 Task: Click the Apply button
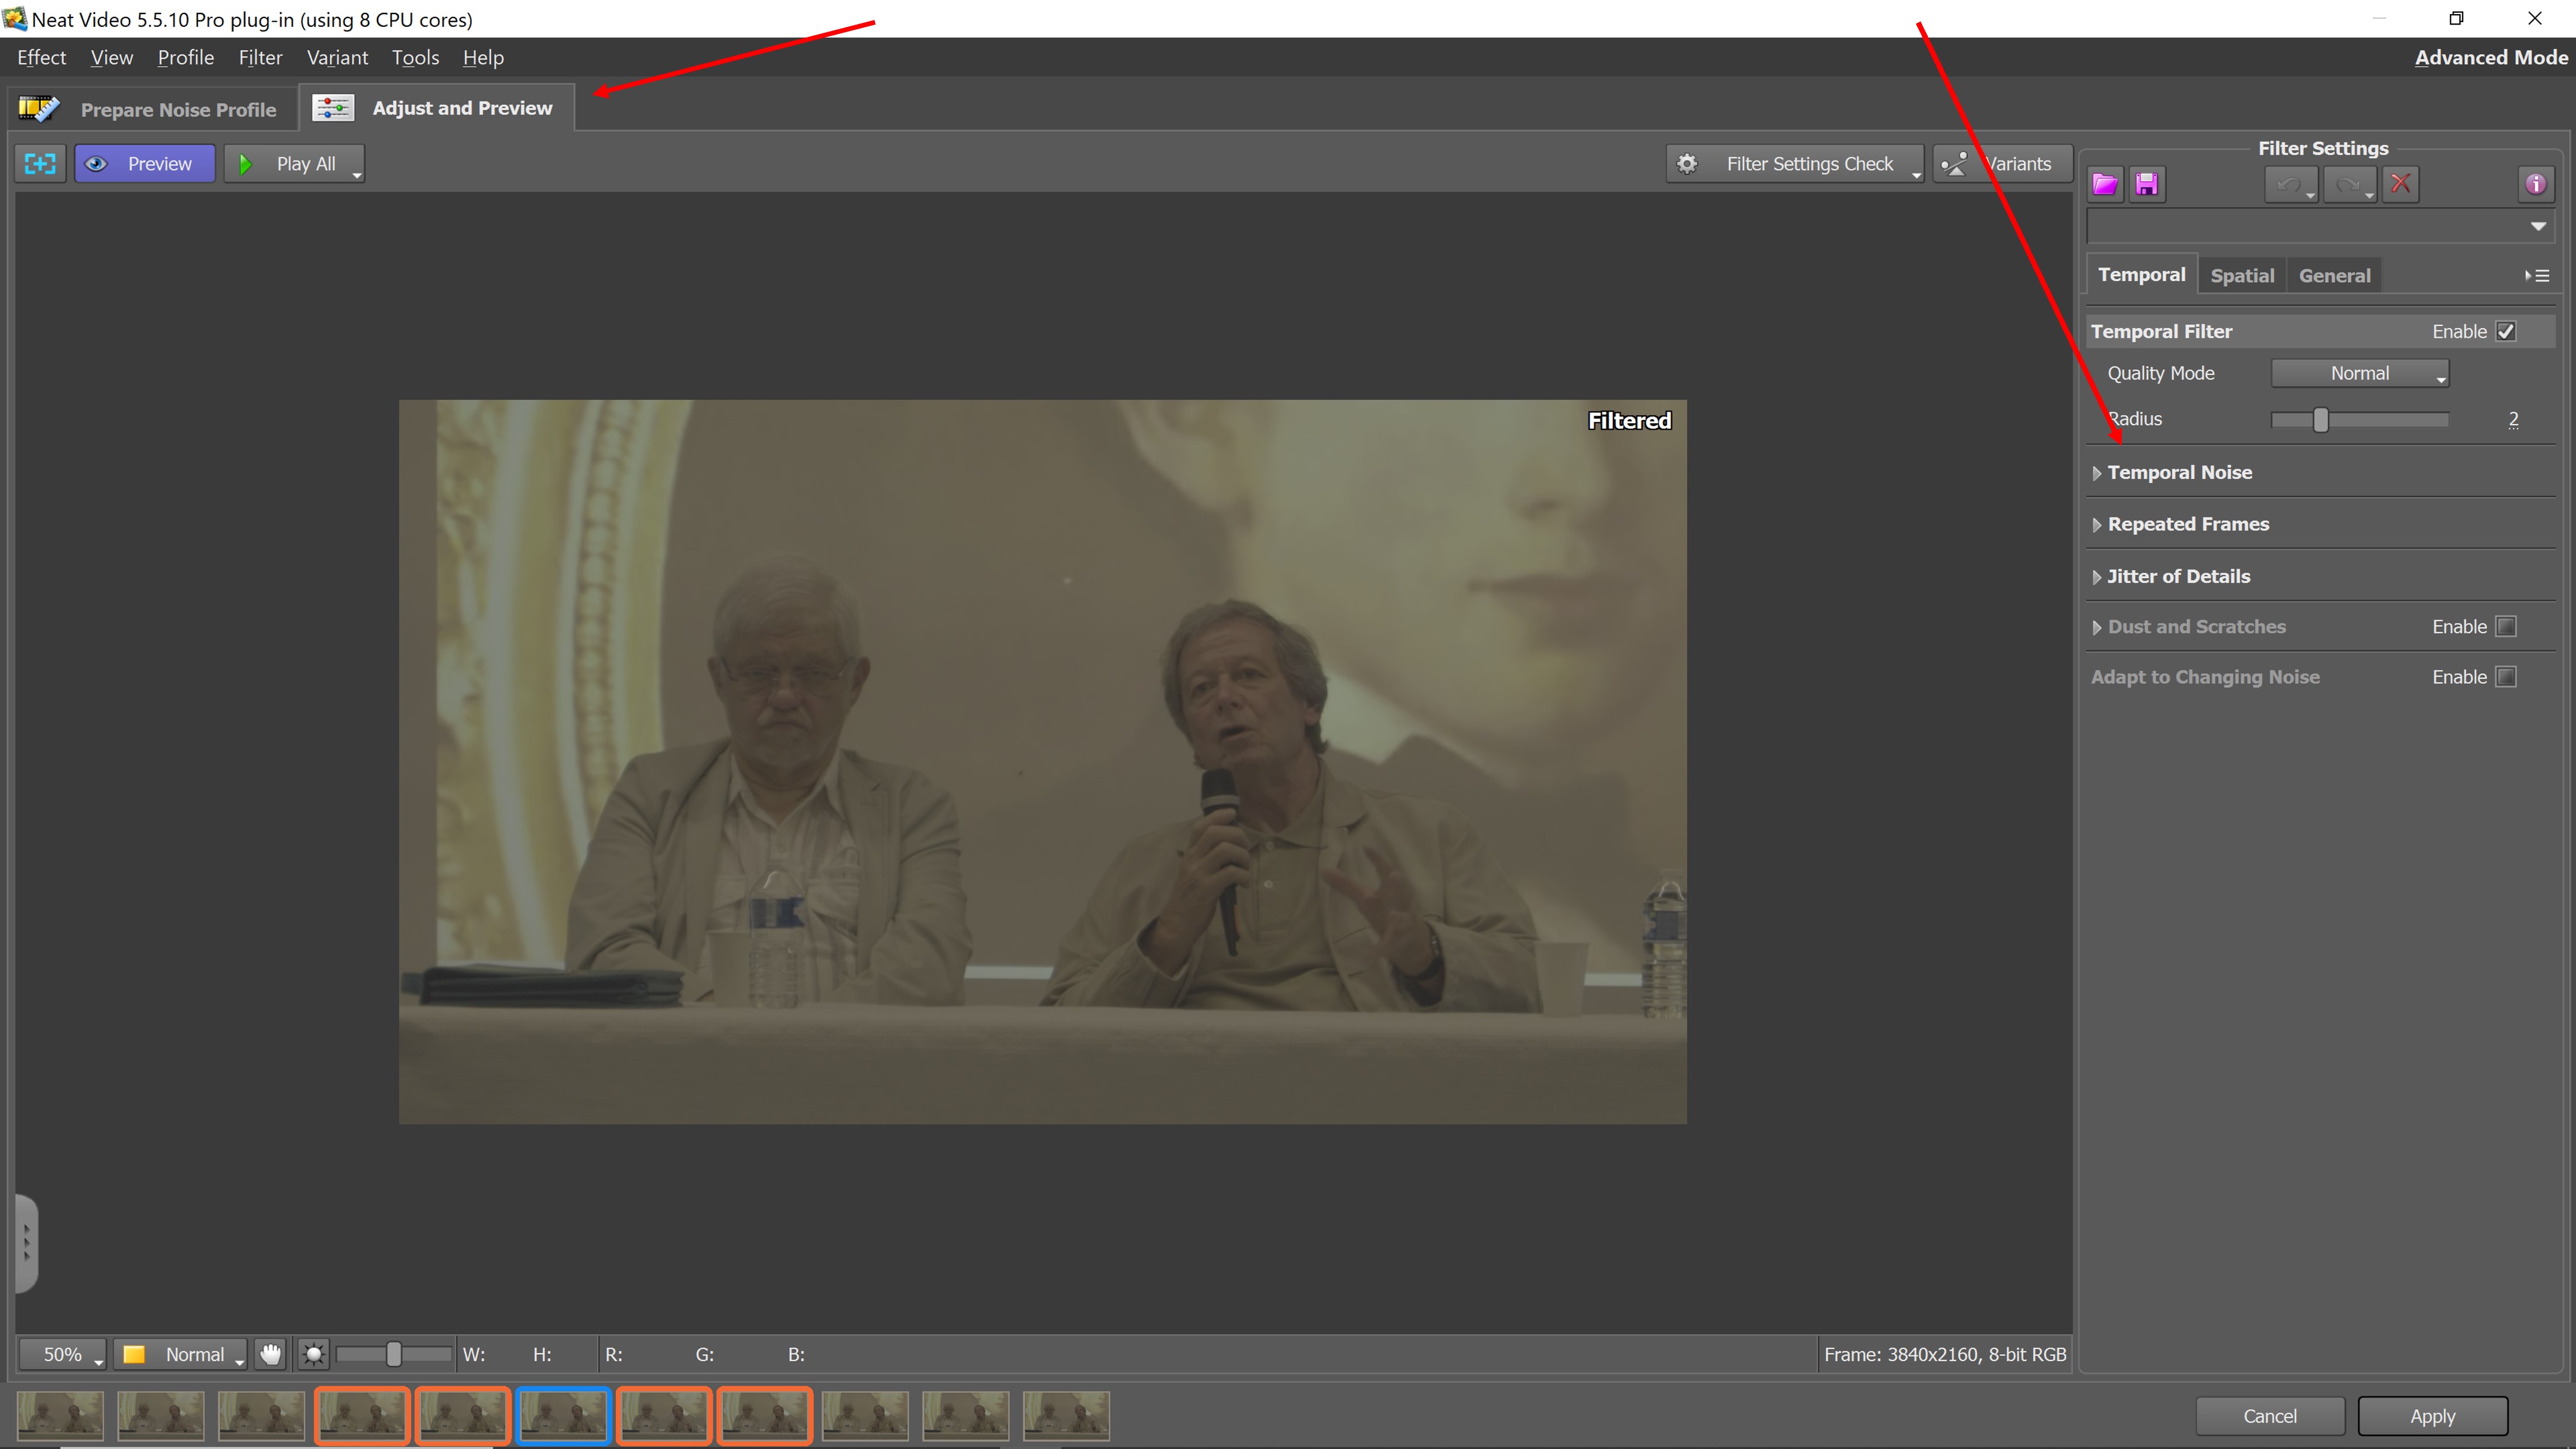(2432, 1416)
